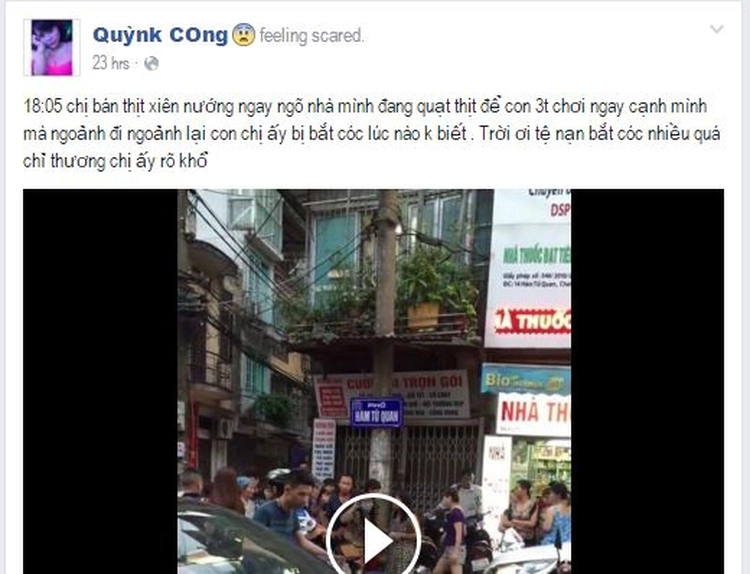Click the globe public privacy icon
The width and height of the screenshot is (750, 574).
coord(151,63)
